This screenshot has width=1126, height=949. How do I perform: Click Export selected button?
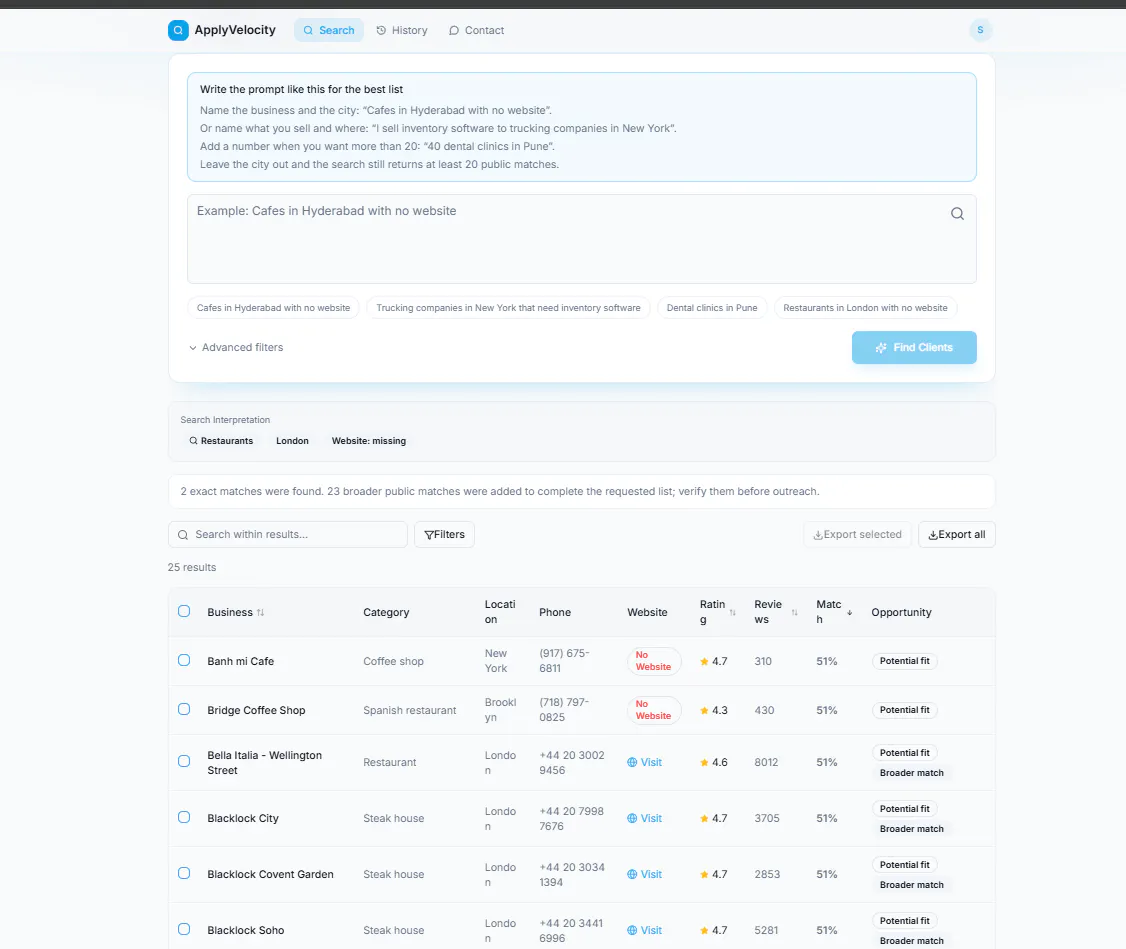[857, 535]
